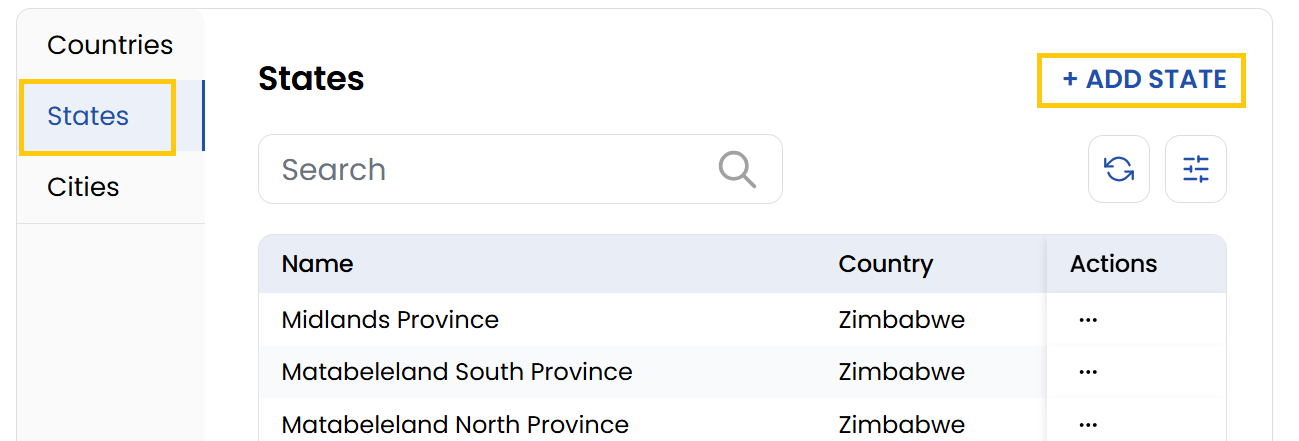Screen dimensions: 1299x441
Task: Click the search magnifier icon
Action: 737,170
